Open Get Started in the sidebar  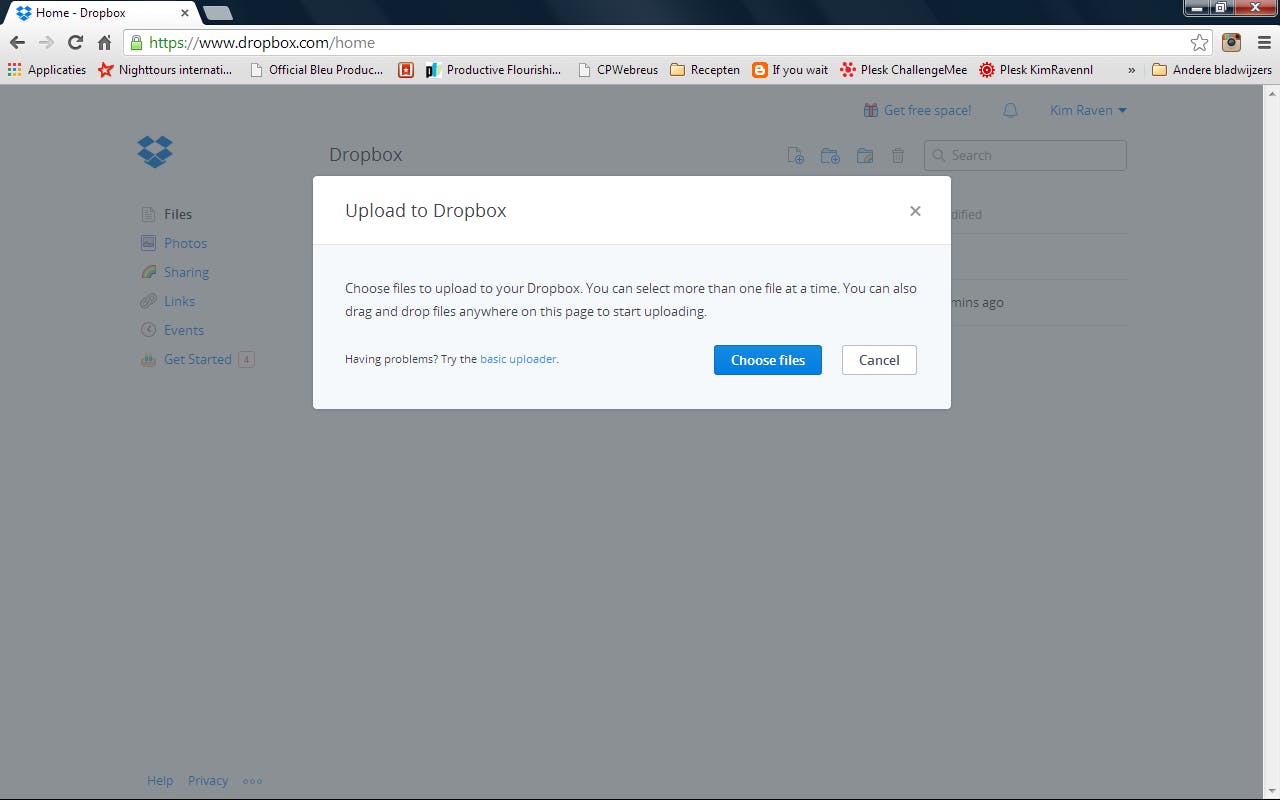click(x=197, y=359)
